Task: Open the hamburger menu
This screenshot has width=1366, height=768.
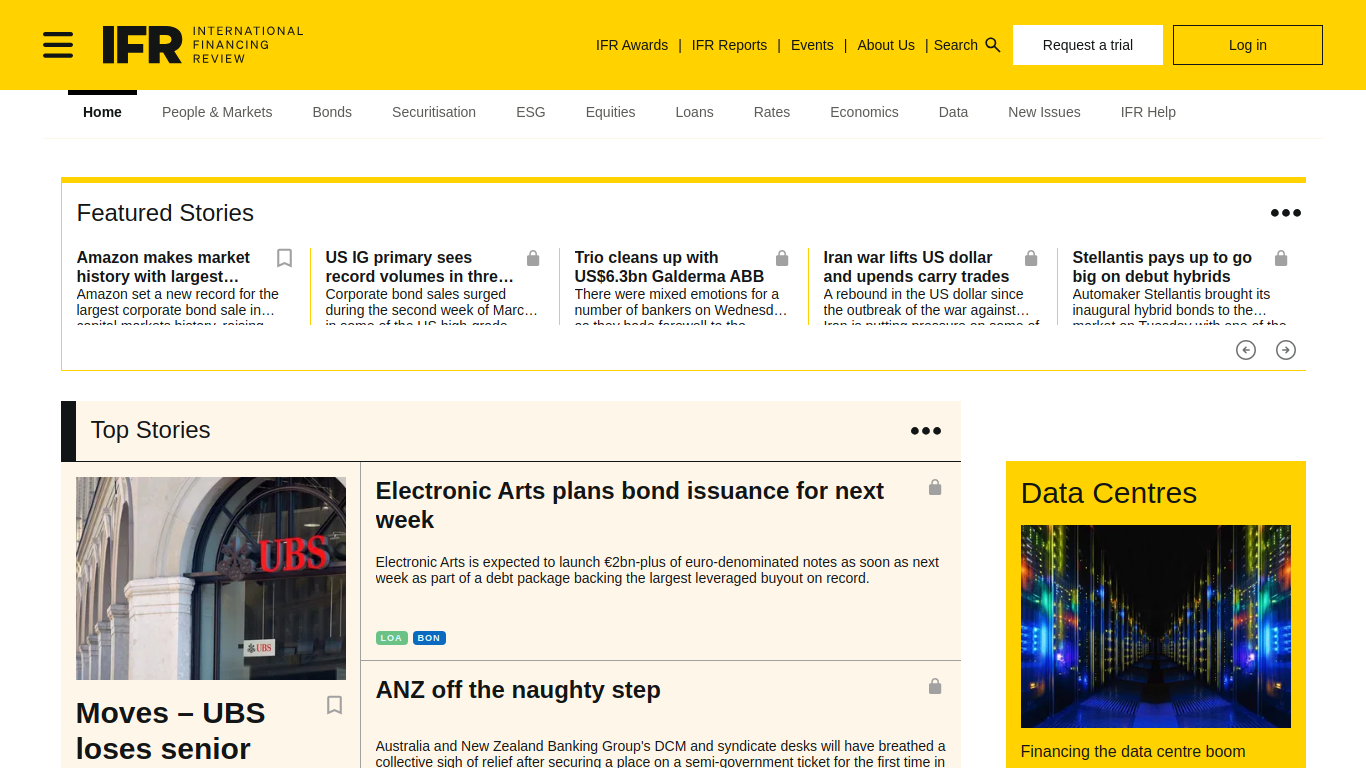Action: (x=58, y=45)
